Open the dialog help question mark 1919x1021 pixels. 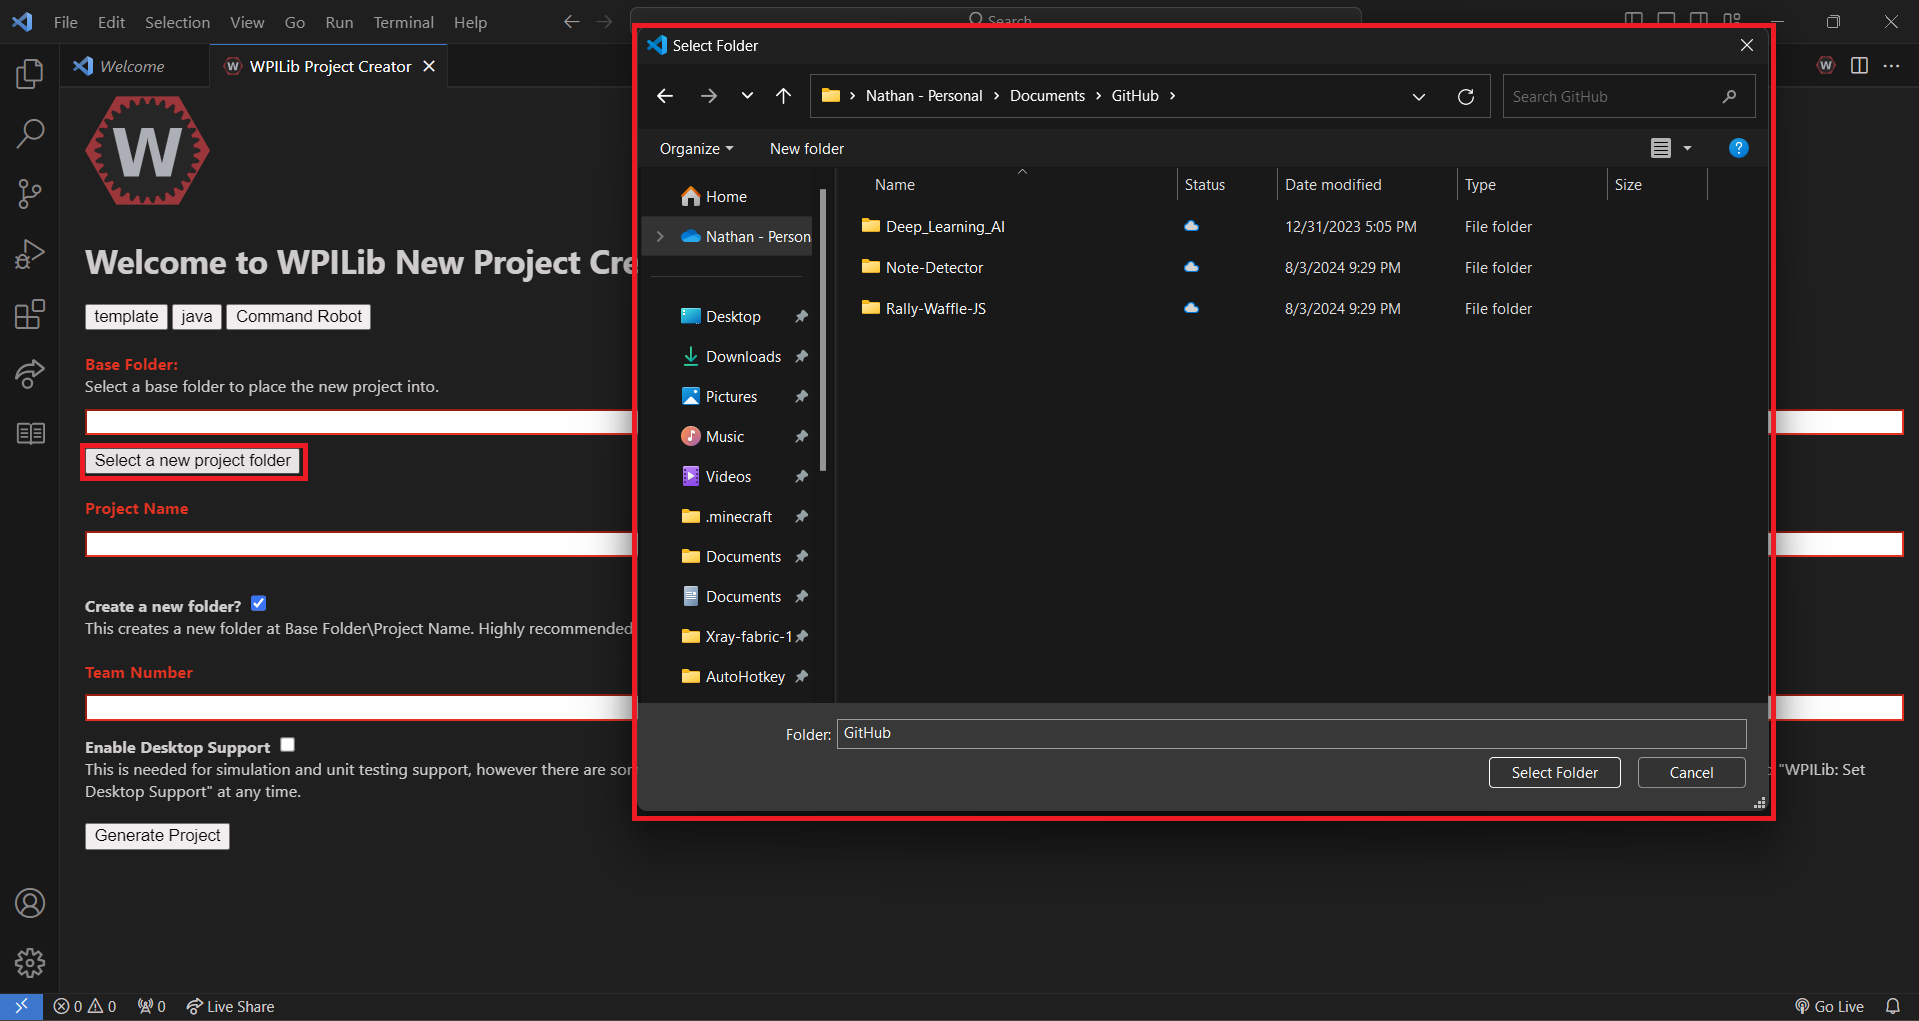pyautogui.click(x=1739, y=148)
